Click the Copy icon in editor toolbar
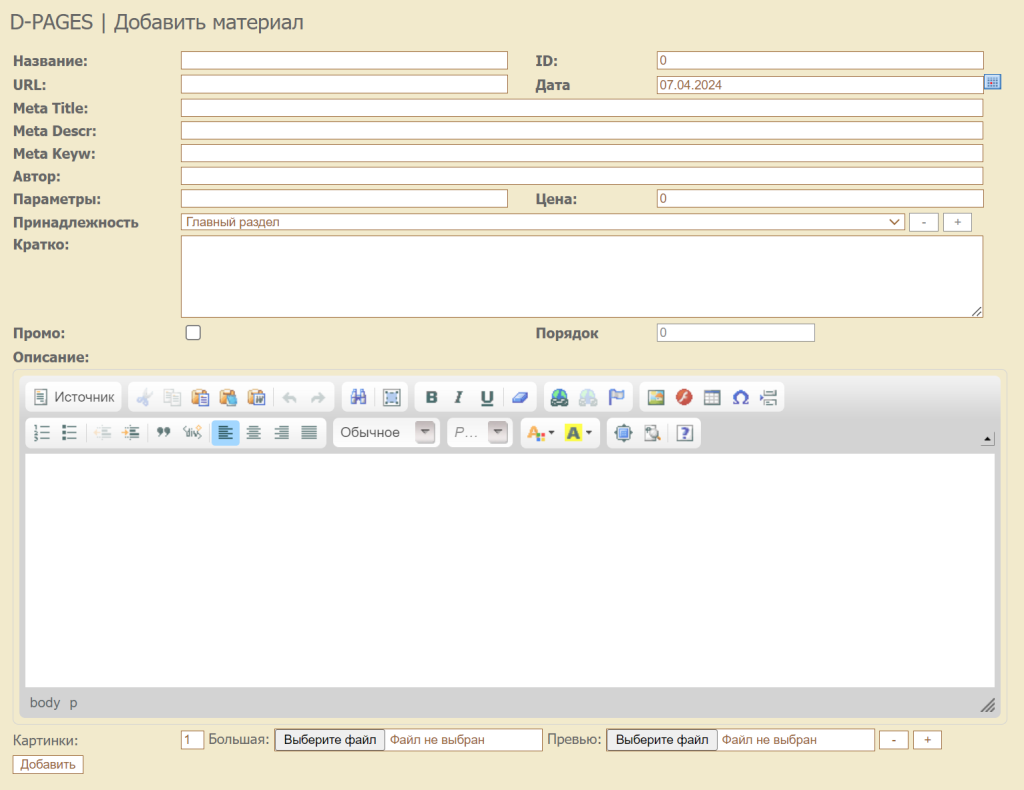The height and width of the screenshot is (790, 1024). pyautogui.click(x=172, y=397)
